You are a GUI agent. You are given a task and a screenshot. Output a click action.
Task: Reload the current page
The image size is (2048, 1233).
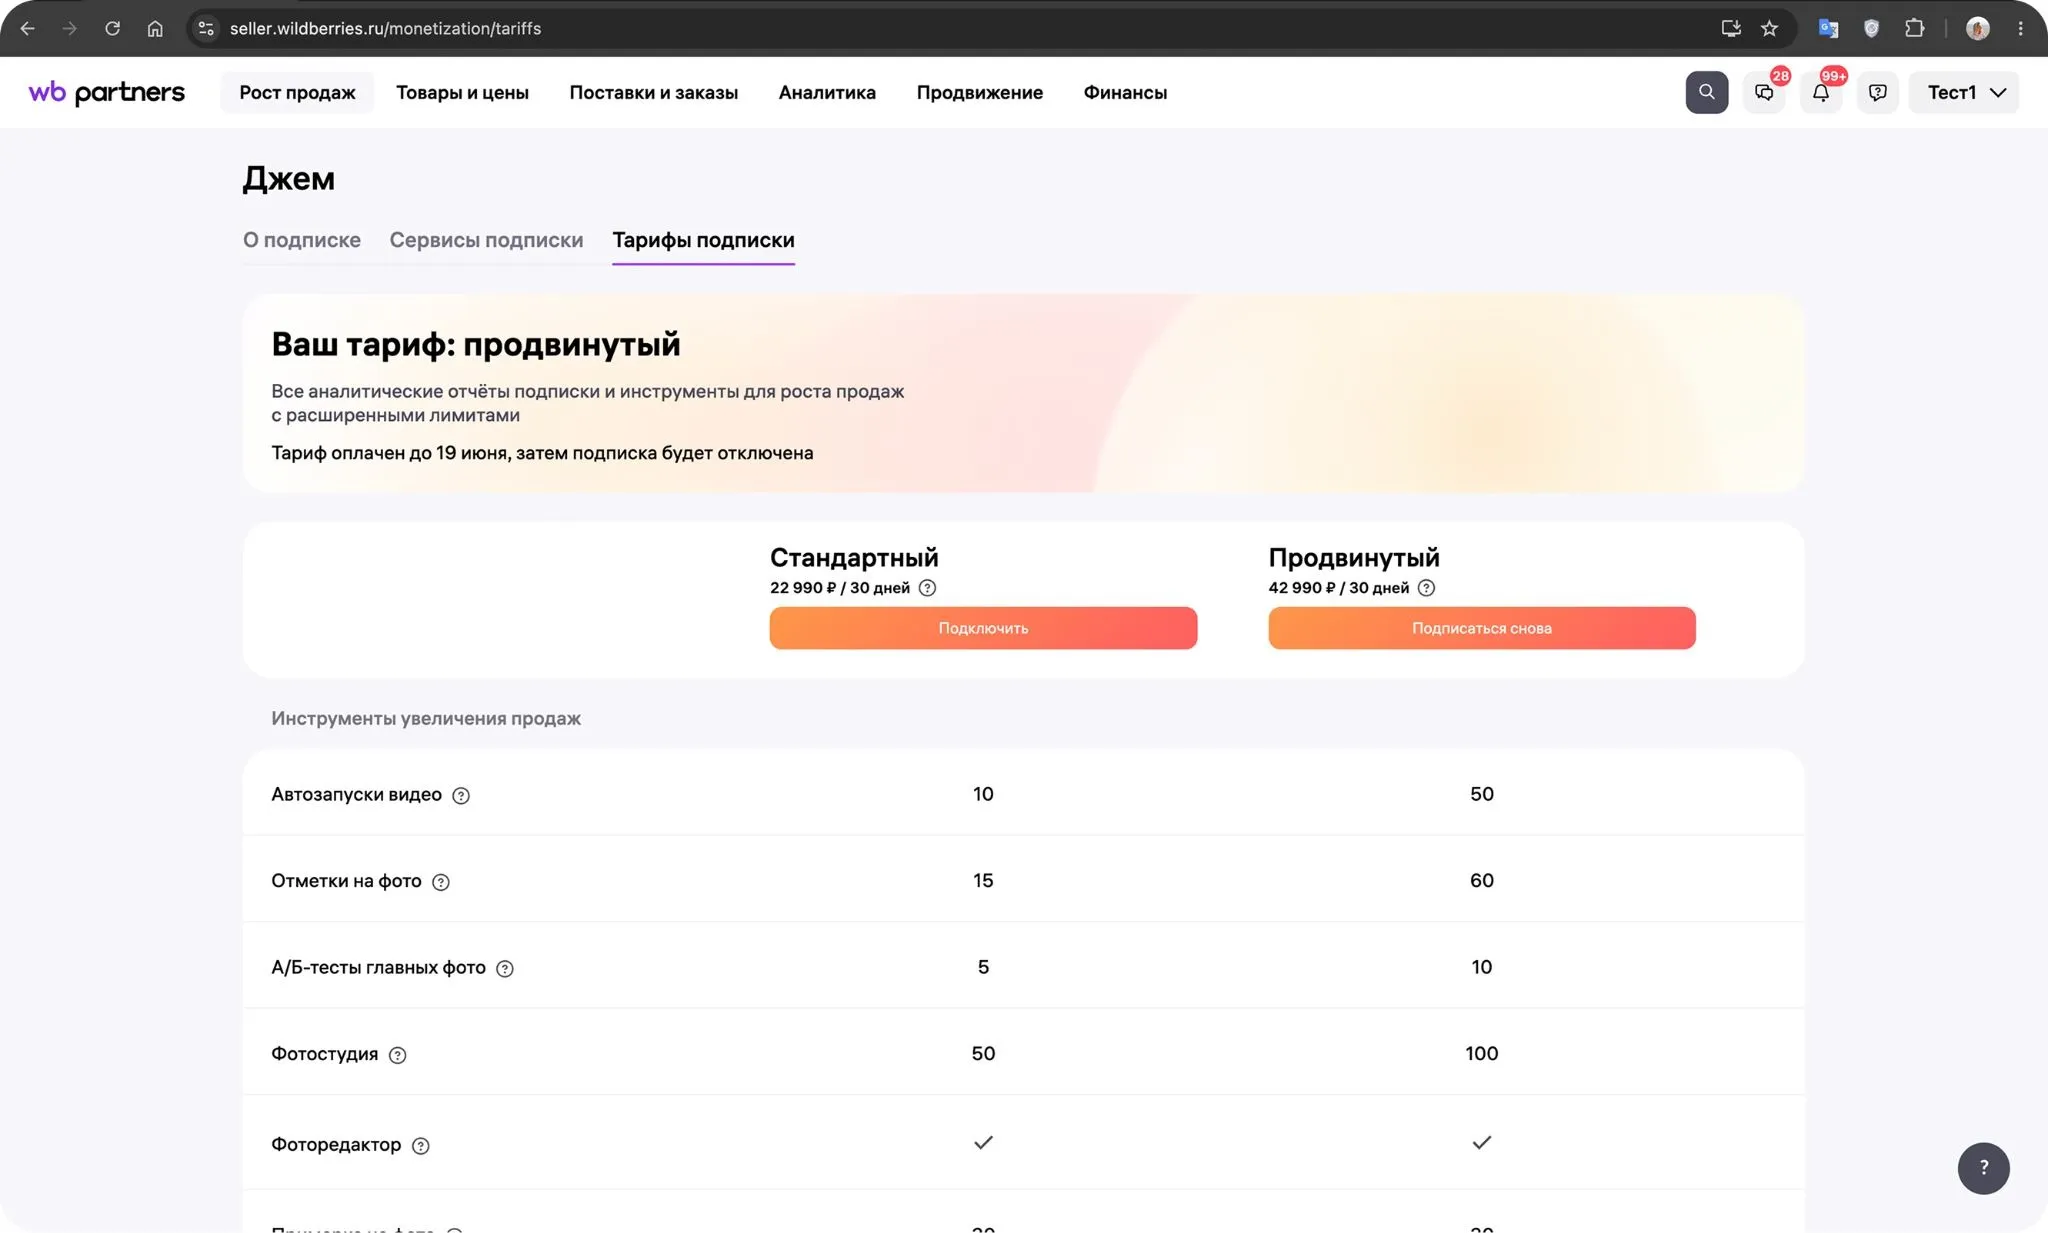pyautogui.click(x=112, y=28)
